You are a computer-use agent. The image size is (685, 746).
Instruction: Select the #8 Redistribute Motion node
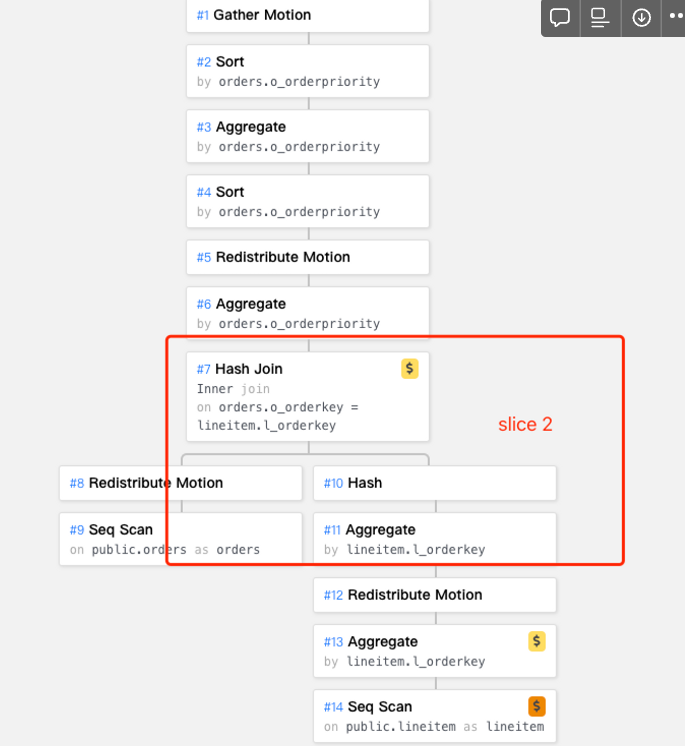coord(181,483)
